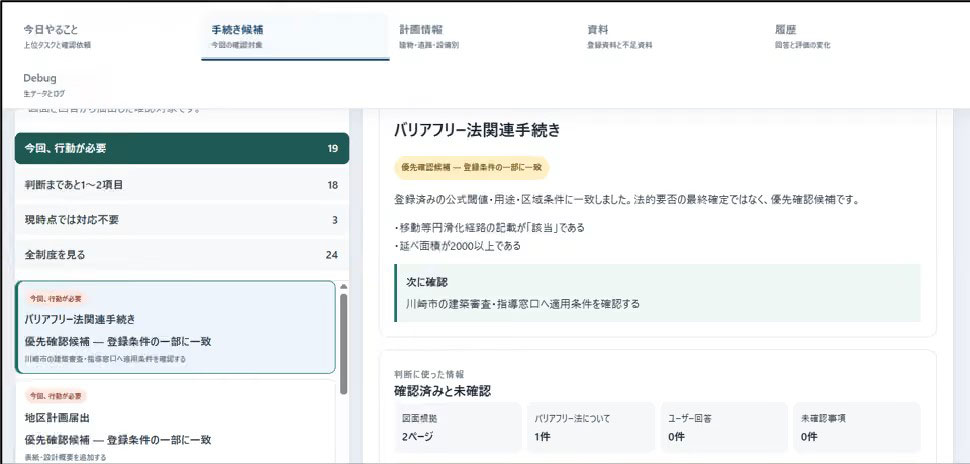Screen dimensions: 970x464
Task: Select the 手続き候補 tab
Action: tap(295, 37)
